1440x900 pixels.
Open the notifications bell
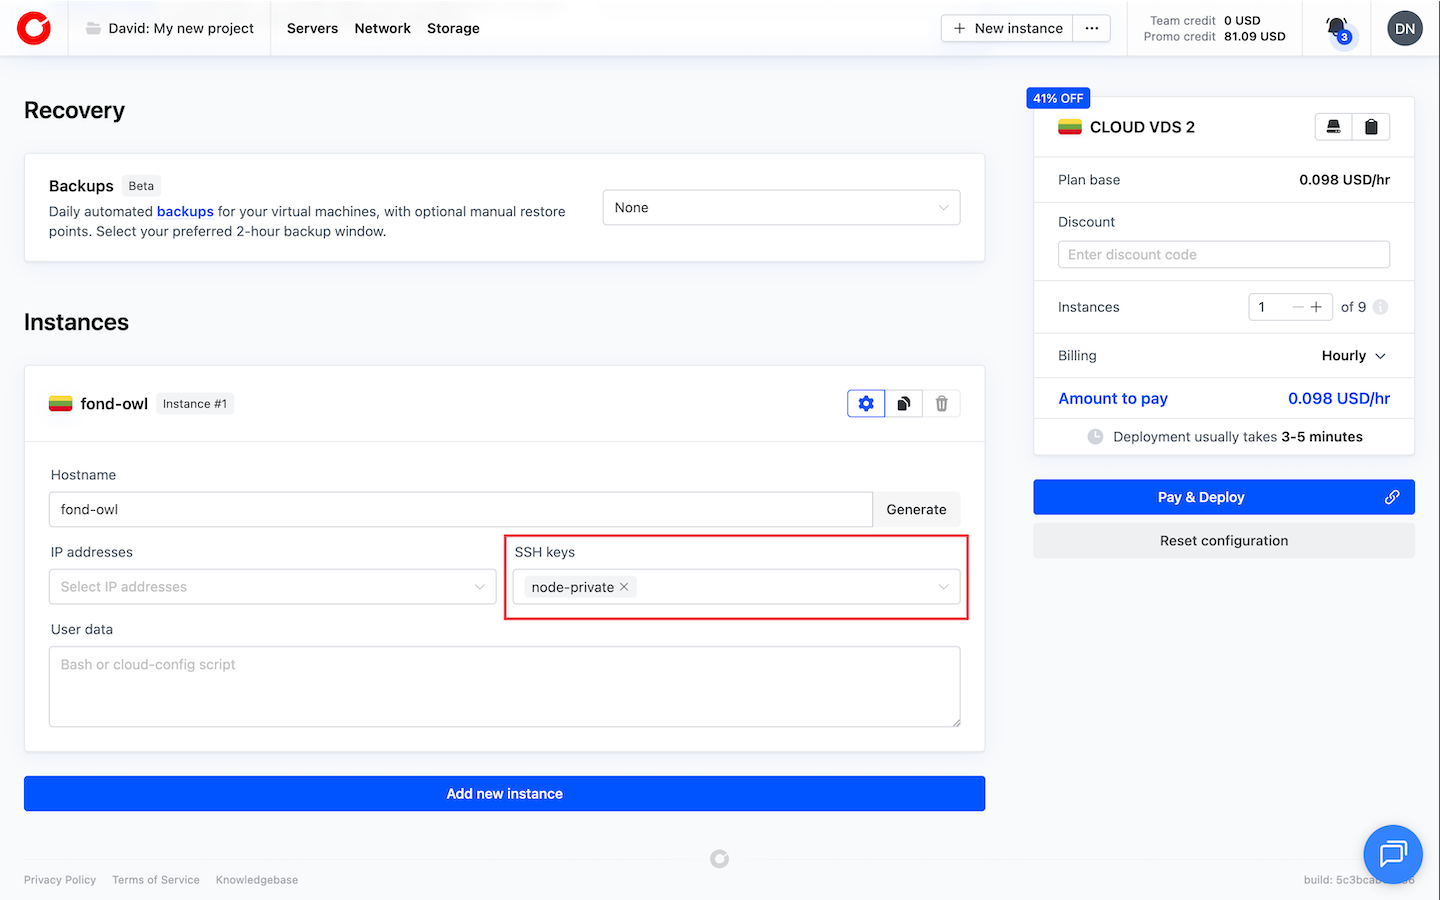coord(1337,28)
